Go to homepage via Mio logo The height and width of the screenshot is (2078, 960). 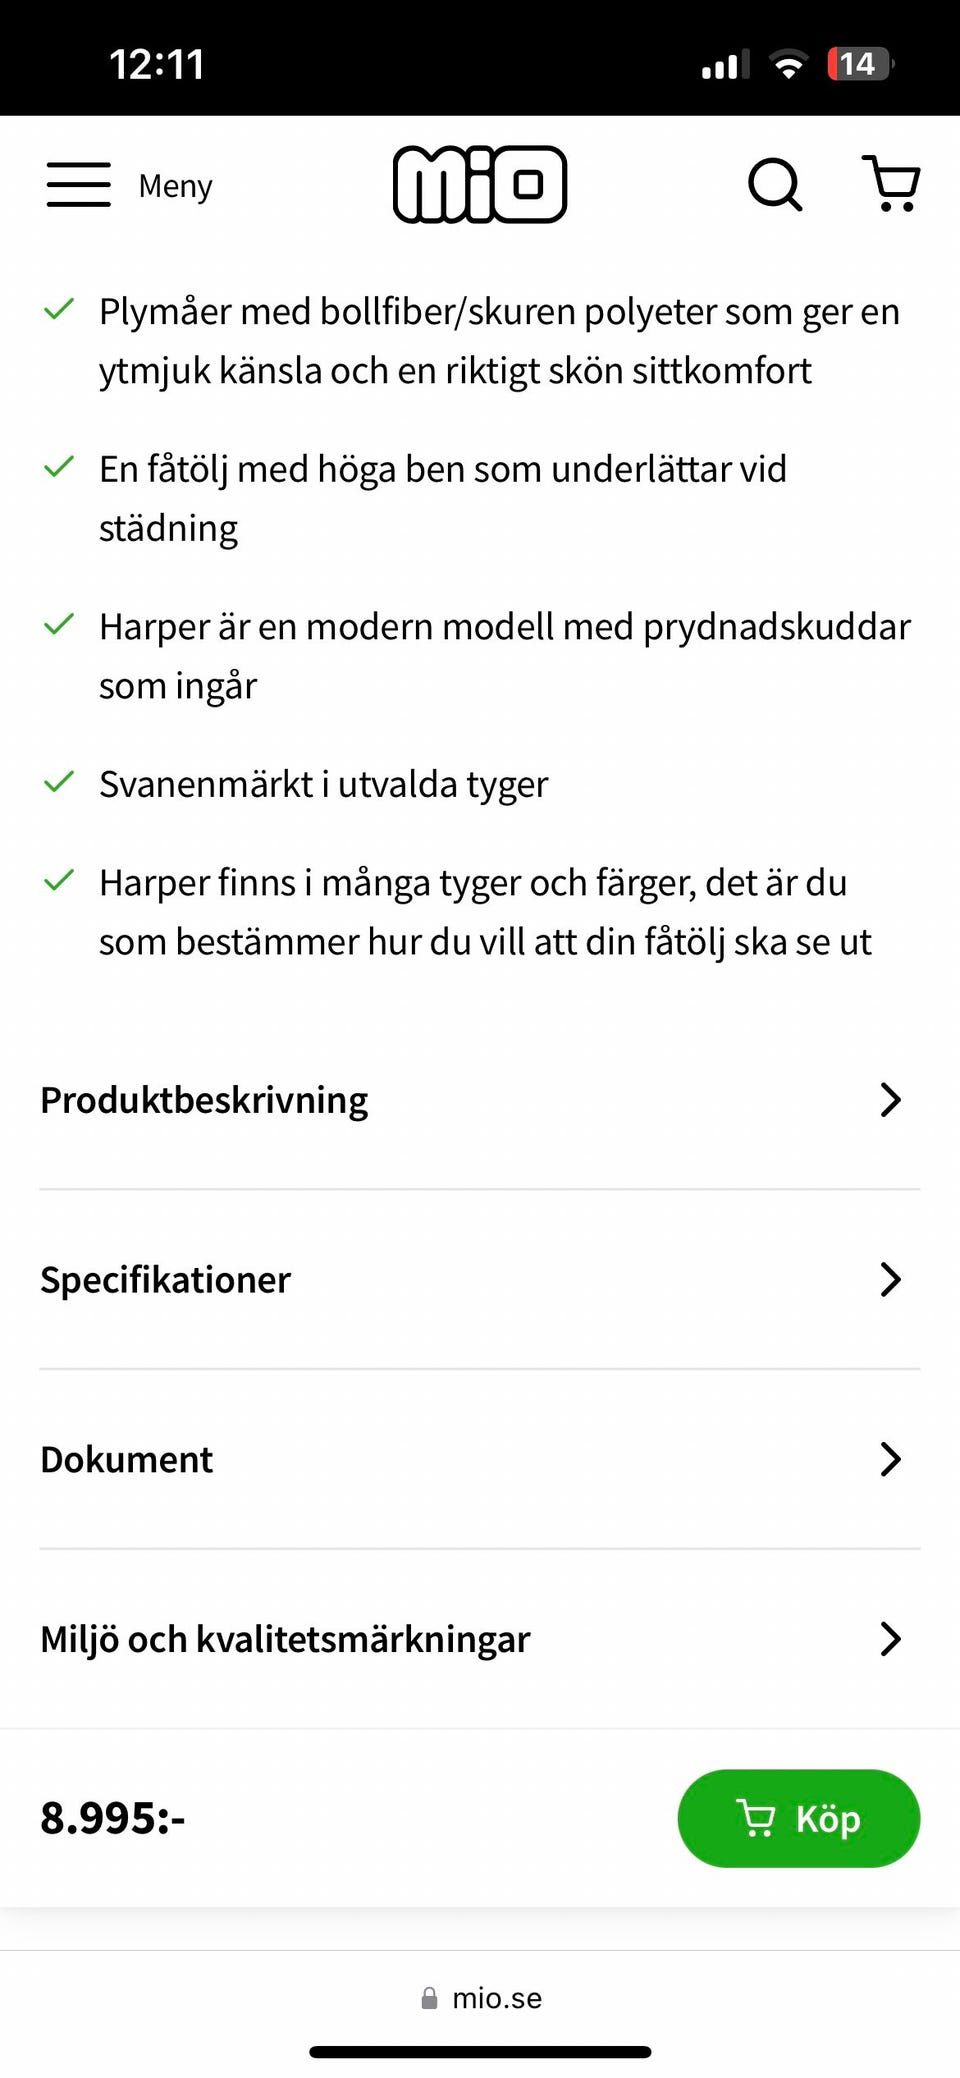click(x=480, y=184)
